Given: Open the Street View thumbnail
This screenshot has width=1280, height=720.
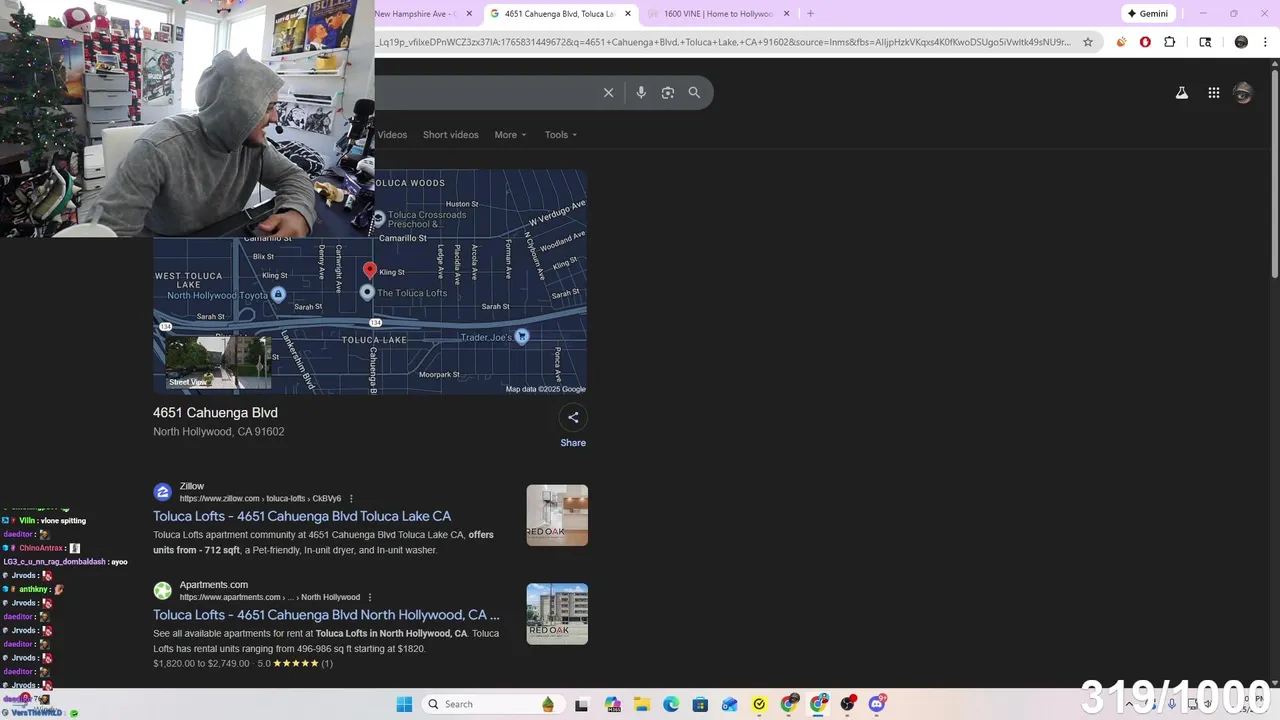Looking at the screenshot, I should [x=218, y=362].
